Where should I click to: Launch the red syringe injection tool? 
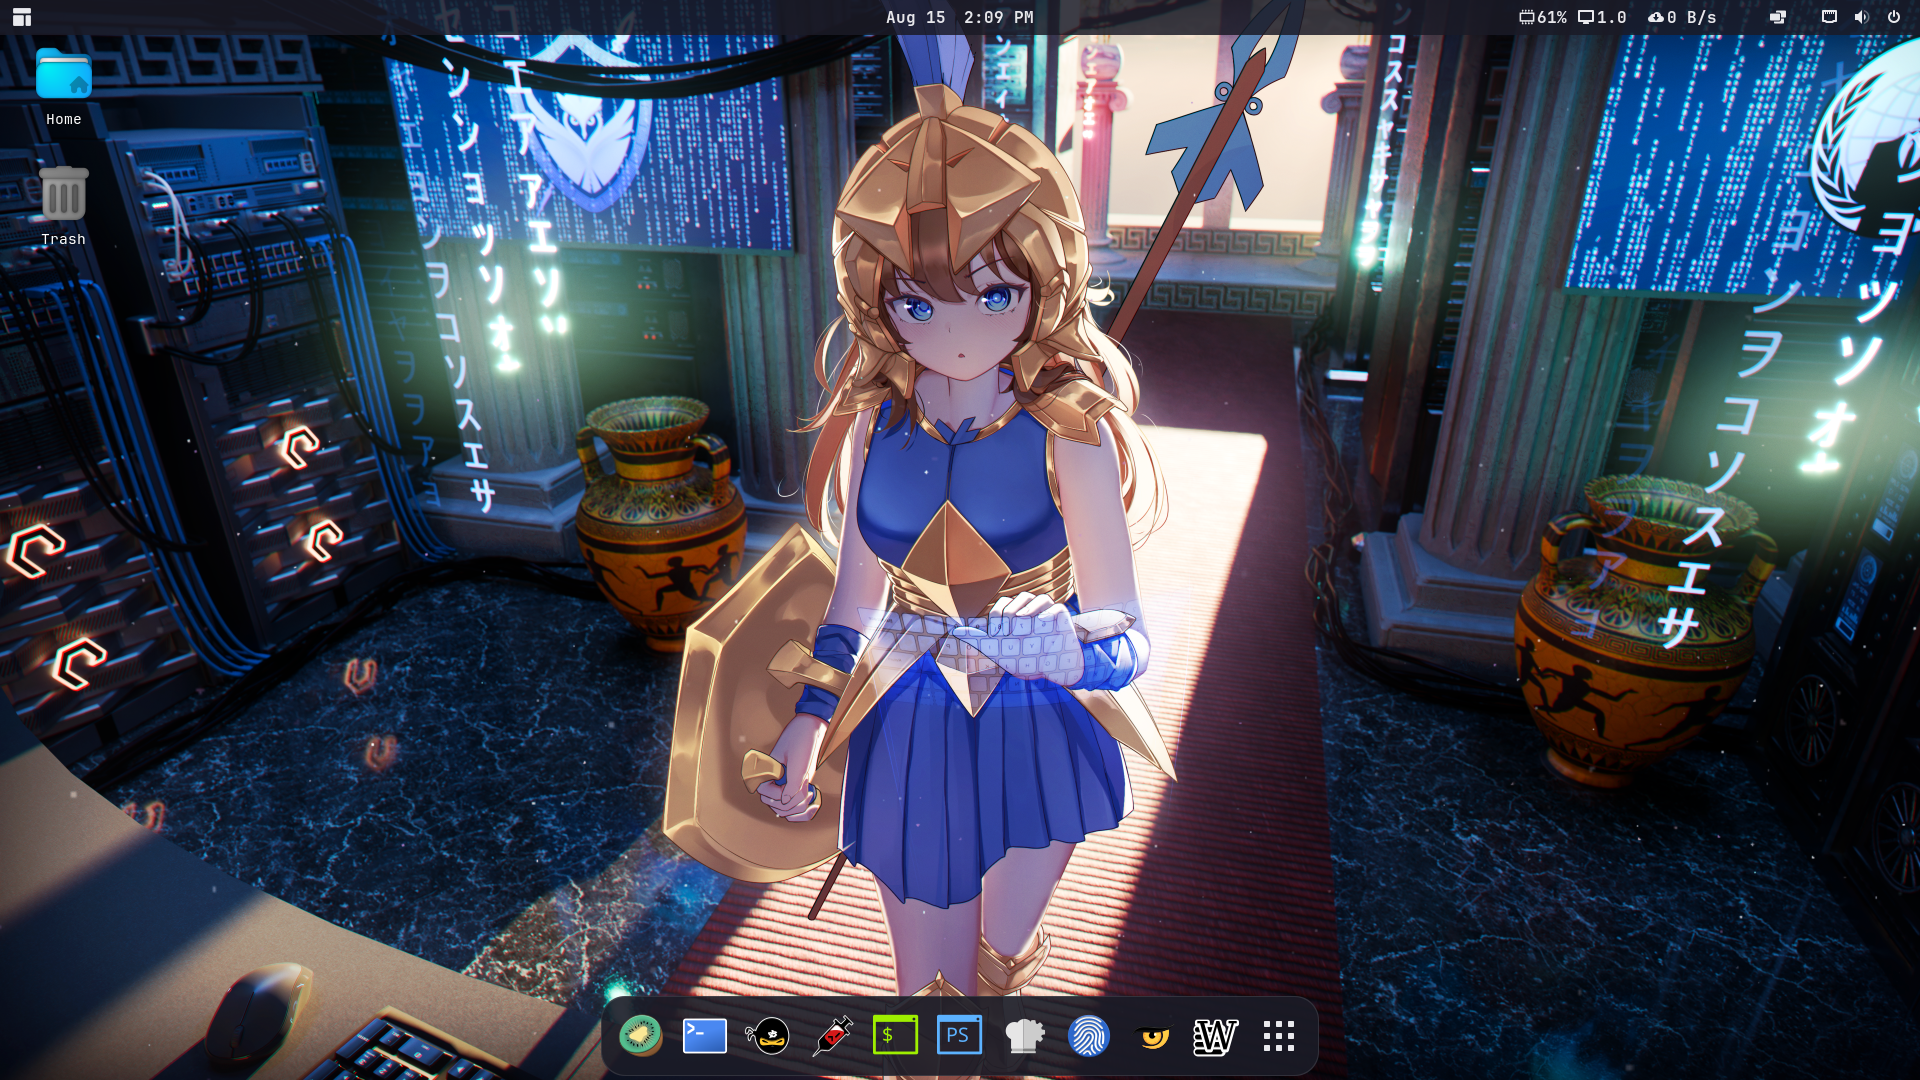click(x=832, y=1036)
